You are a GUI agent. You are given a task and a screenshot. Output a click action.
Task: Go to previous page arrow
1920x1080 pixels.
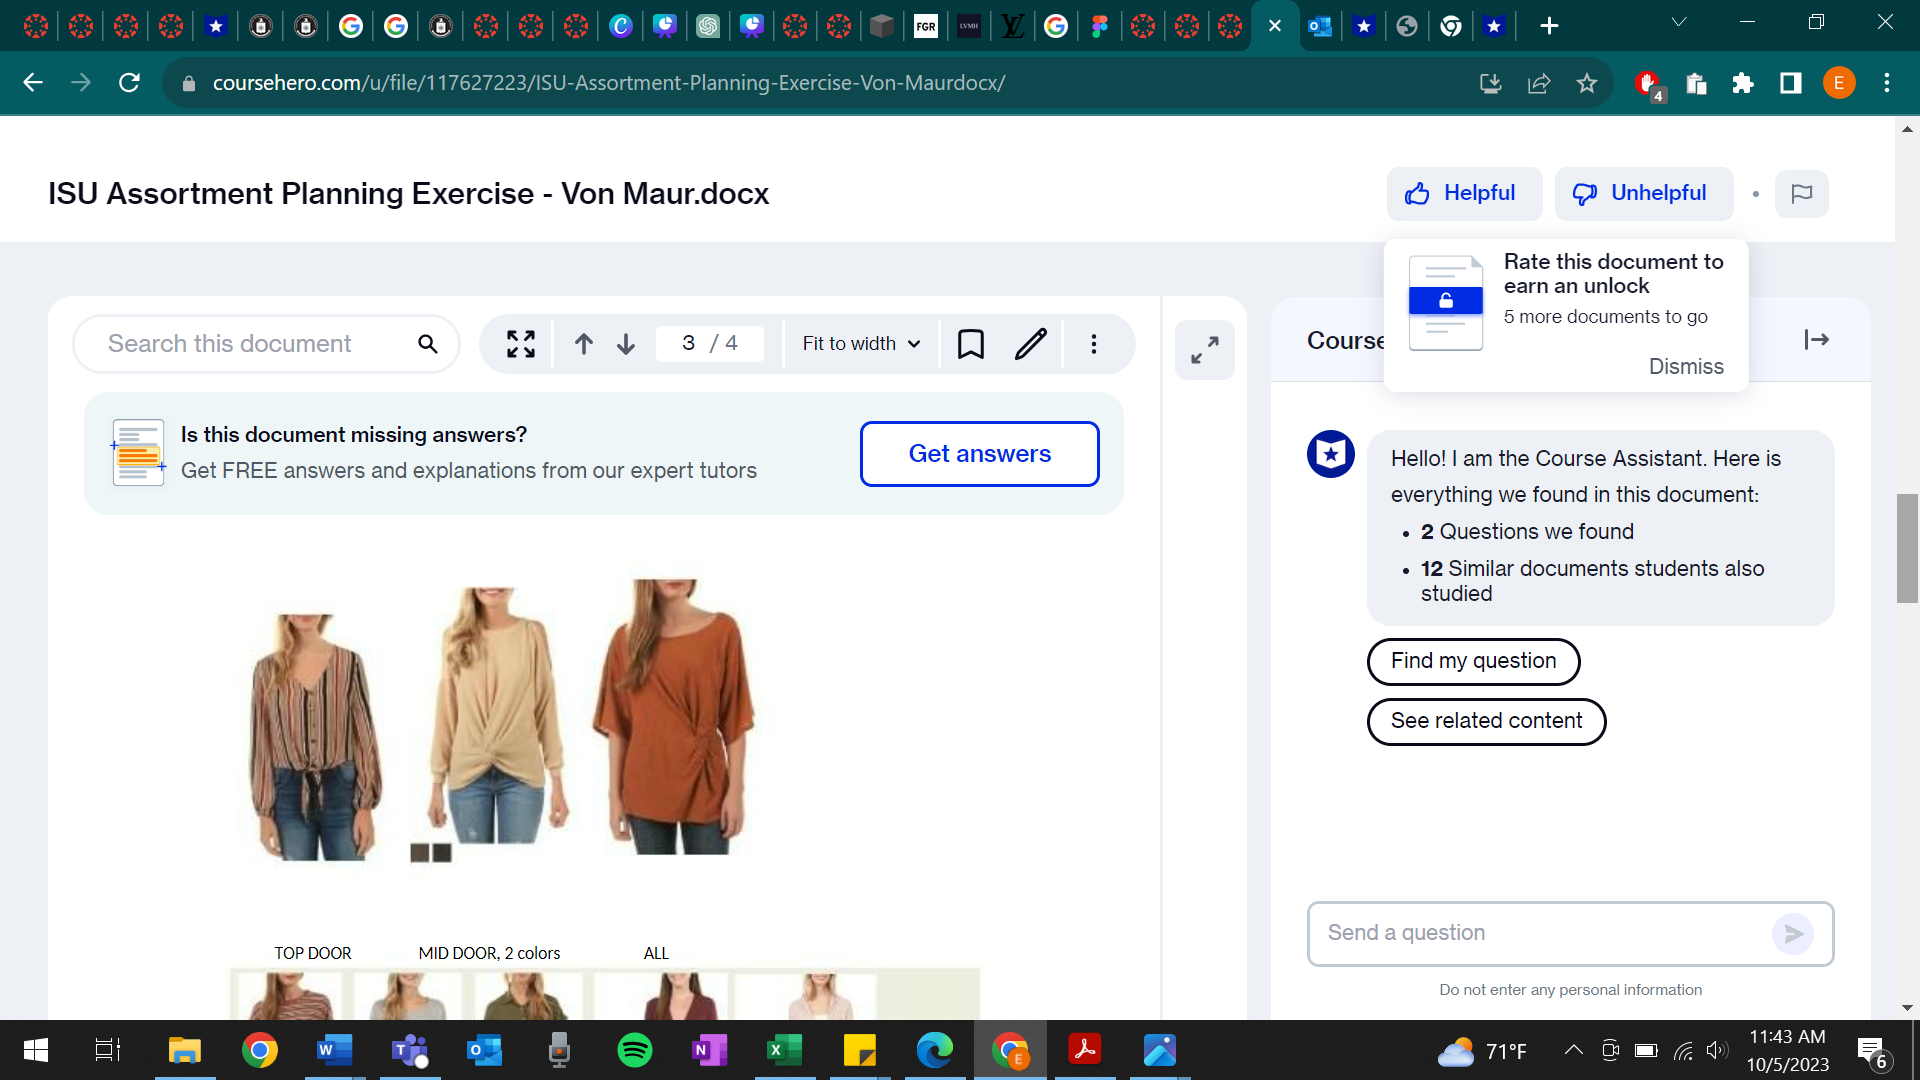click(x=584, y=344)
